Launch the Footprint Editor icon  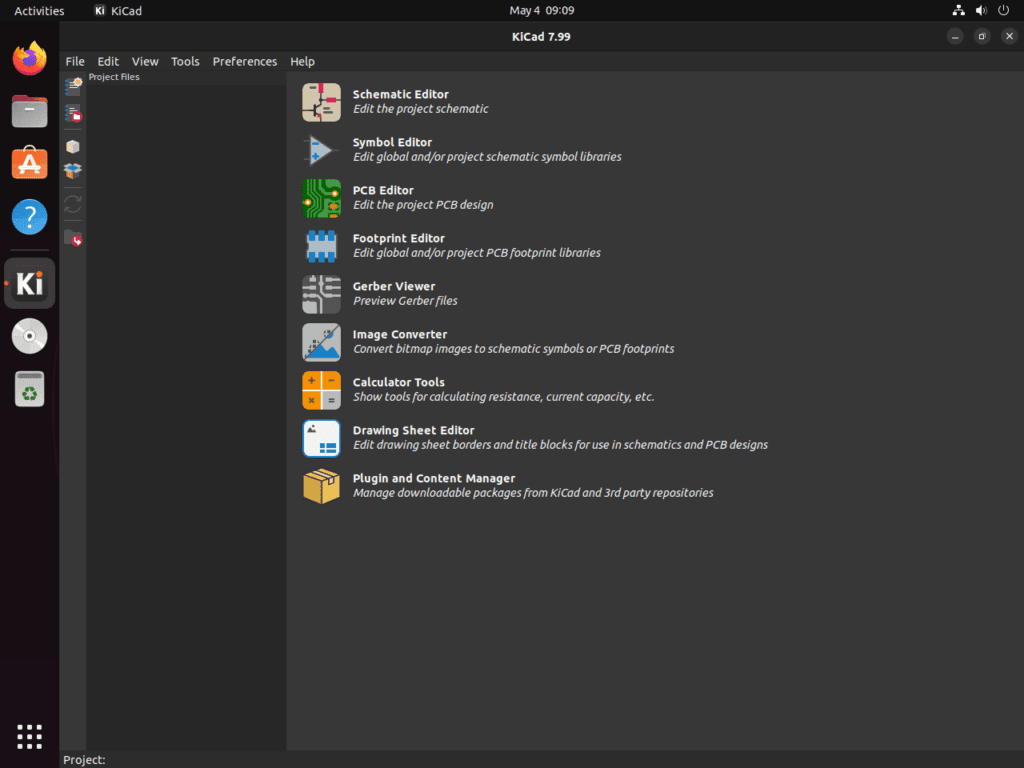pyautogui.click(x=321, y=246)
